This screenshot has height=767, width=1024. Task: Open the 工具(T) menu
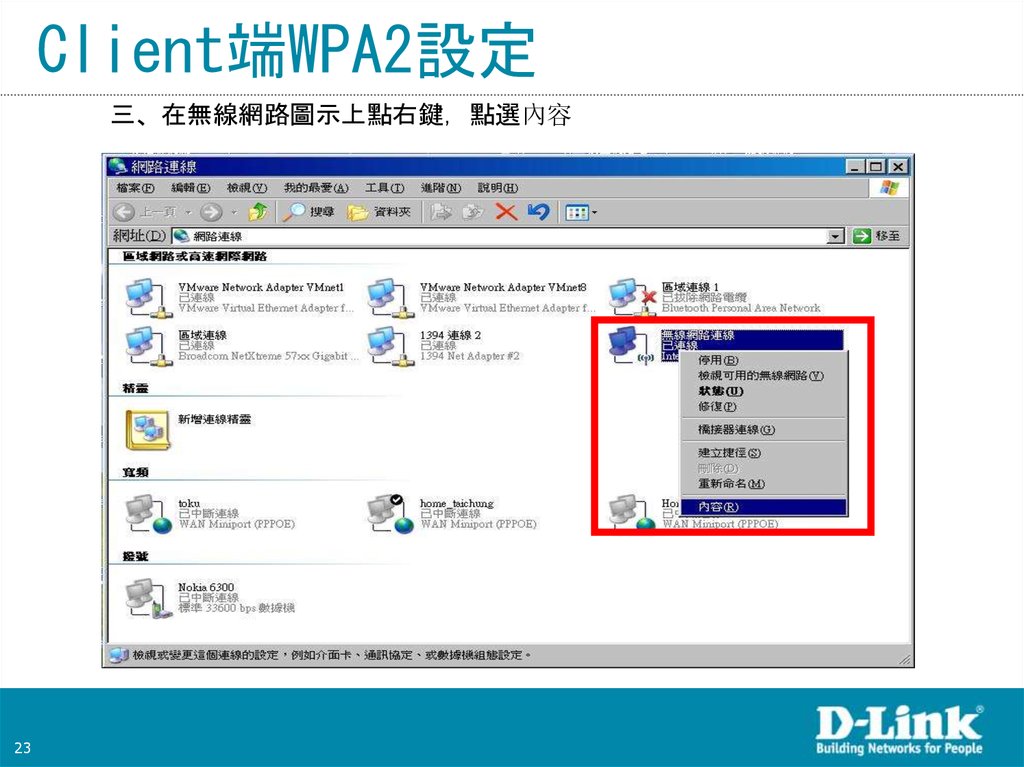click(385, 188)
